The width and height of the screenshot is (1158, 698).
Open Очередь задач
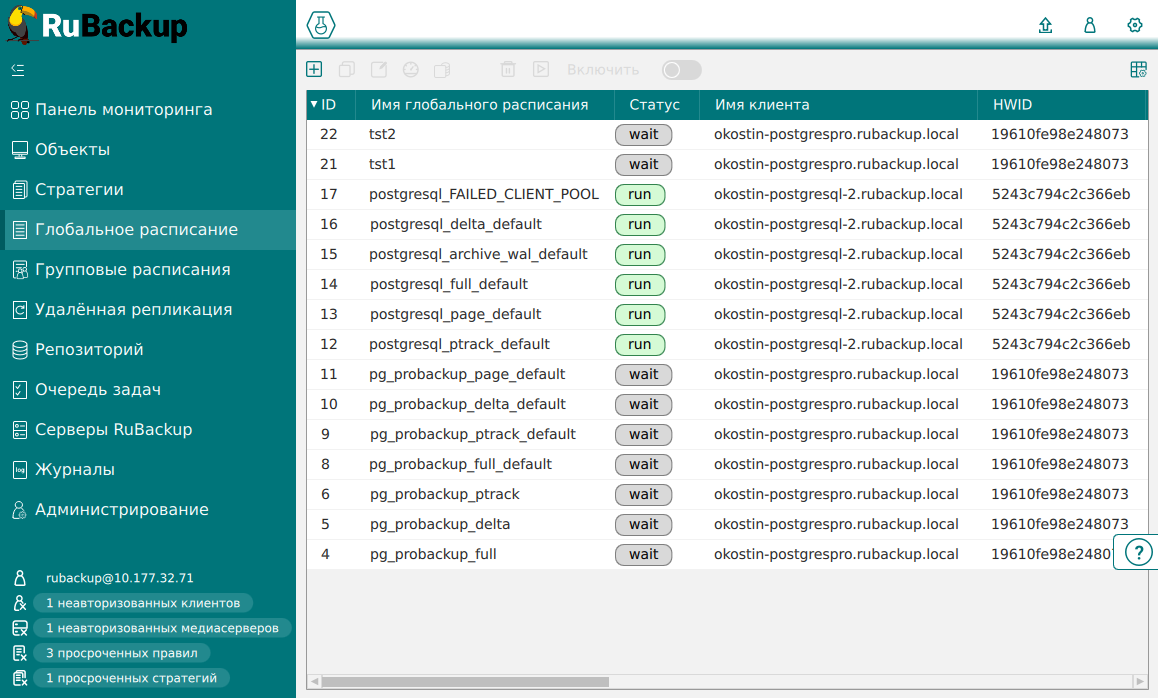(148, 389)
